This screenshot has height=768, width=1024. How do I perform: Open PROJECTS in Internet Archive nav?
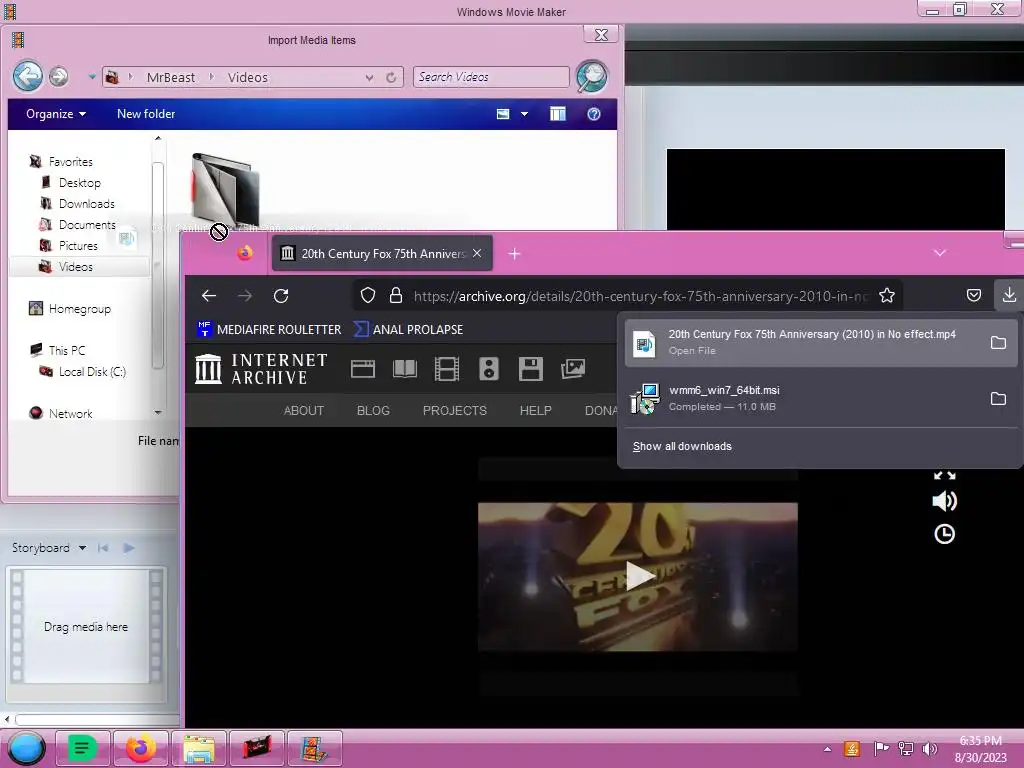pyautogui.click(x=455, y=410)
